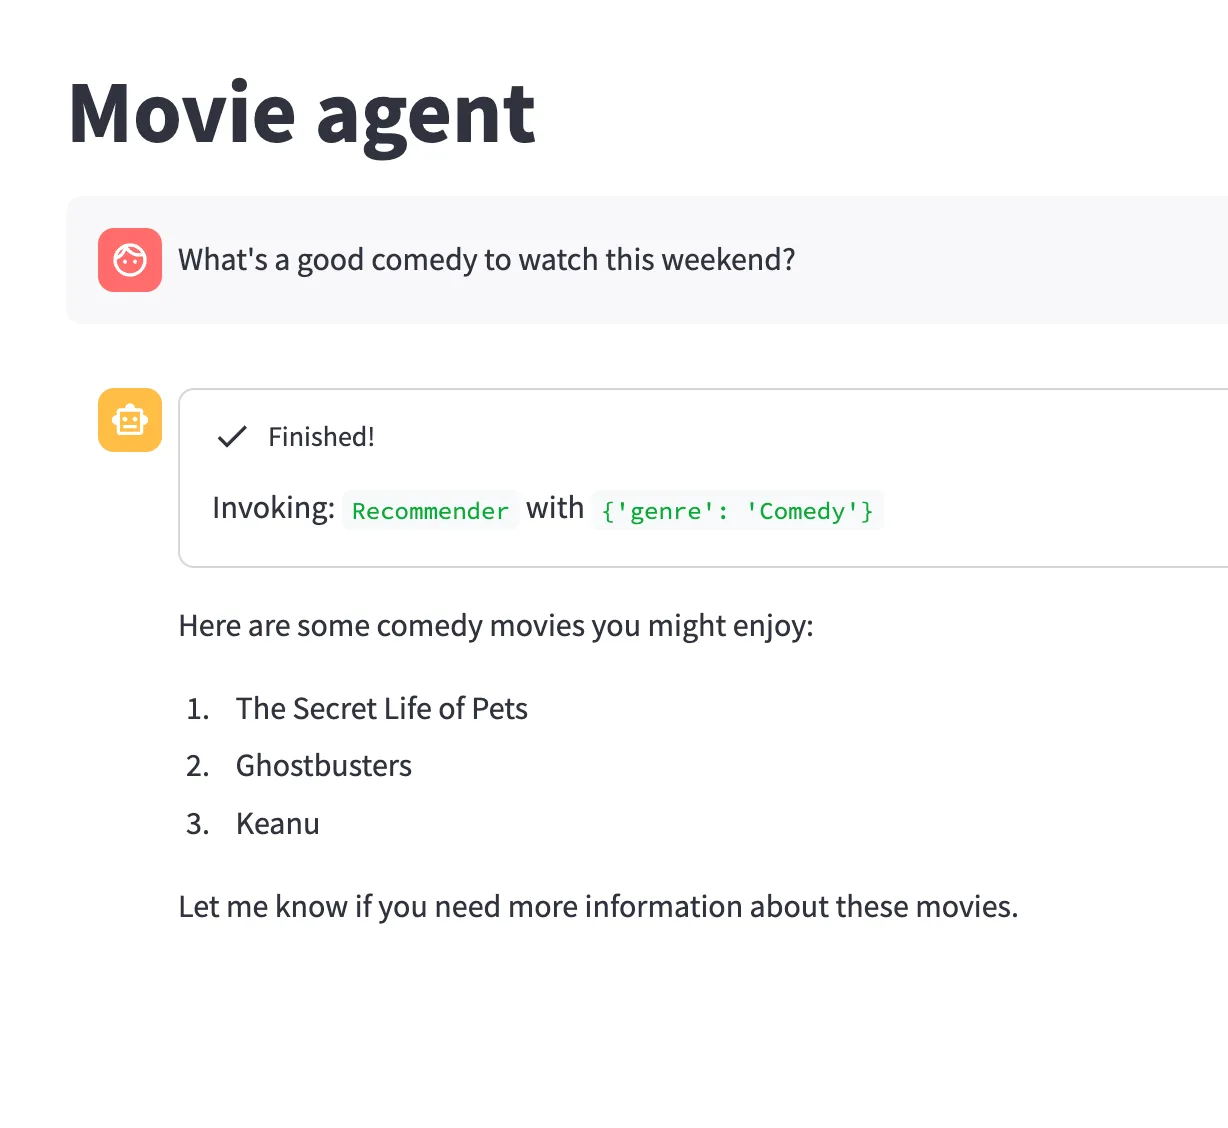Viewport: 1228px width, 1128px height.
Task: Click the 'Here are some comedy movies' line
Action: point(496,626)
